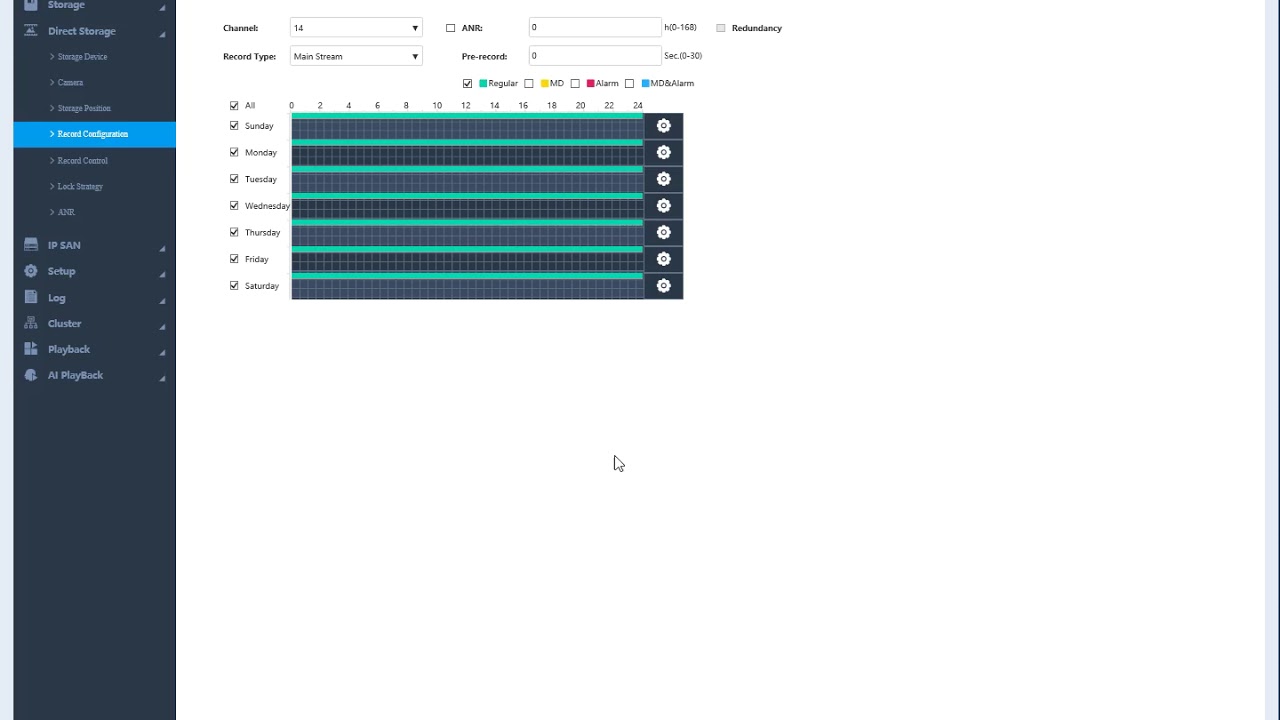Expand the Log section

pos(162,300)
